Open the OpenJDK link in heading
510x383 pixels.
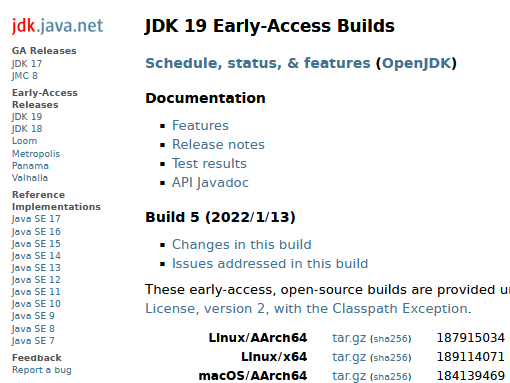pyautogui.click(x=416, y=63)
